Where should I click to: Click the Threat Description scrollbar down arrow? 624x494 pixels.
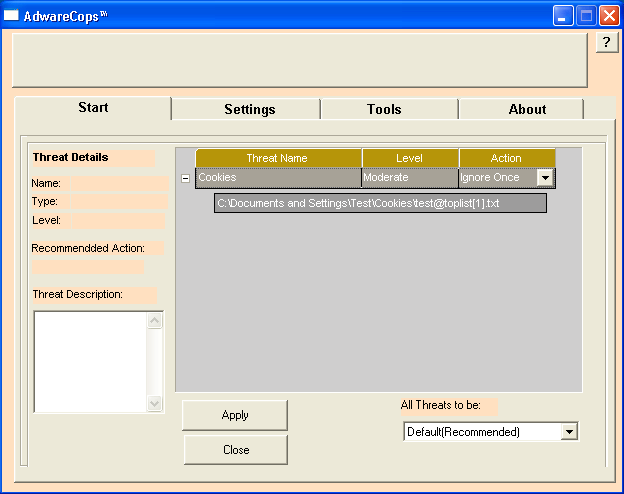pos(154,404)
